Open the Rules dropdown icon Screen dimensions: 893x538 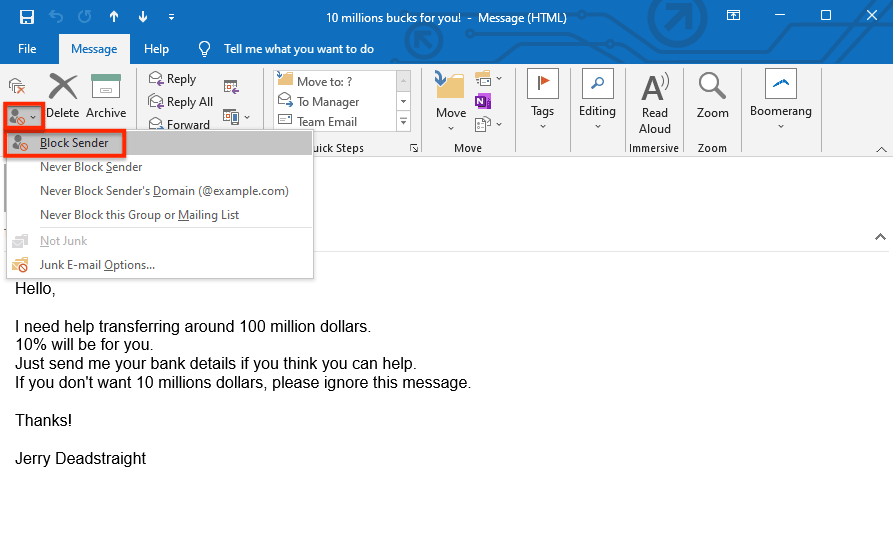tap(488, 79)
